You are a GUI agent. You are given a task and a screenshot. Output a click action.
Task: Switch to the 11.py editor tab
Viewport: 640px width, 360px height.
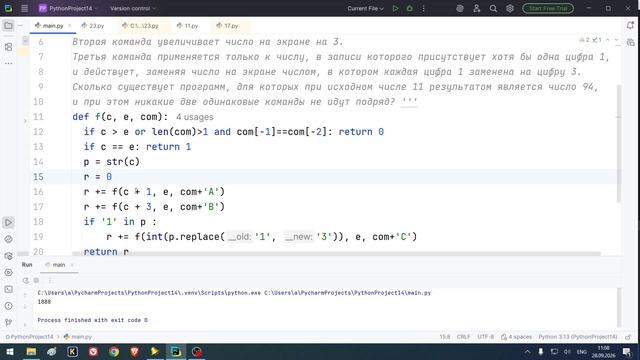point(187,26)
